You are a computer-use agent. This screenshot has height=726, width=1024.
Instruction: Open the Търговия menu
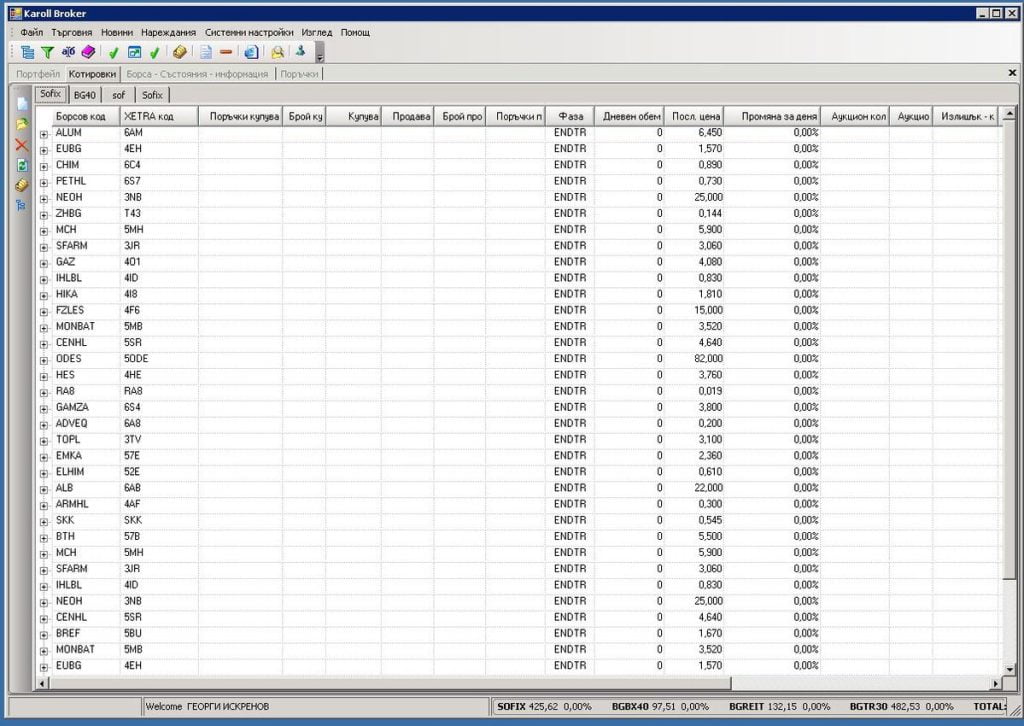pyautogui.click(x=72, y=32)
